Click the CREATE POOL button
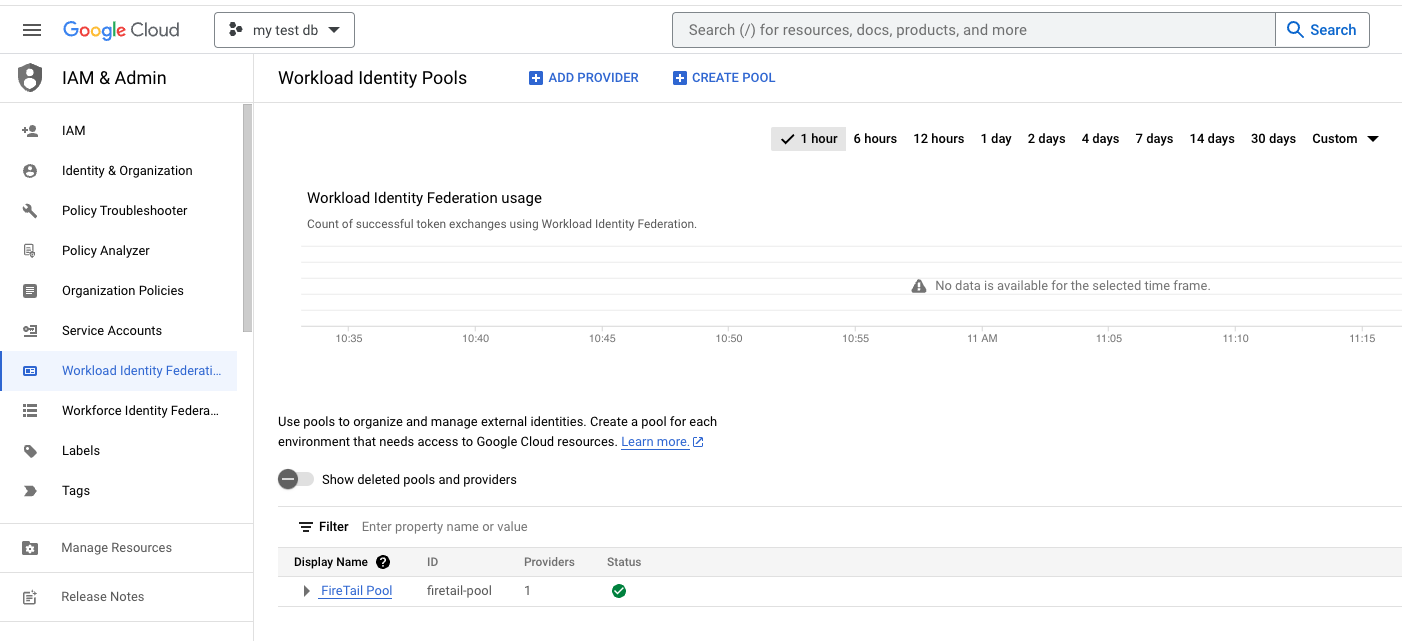 724,78
